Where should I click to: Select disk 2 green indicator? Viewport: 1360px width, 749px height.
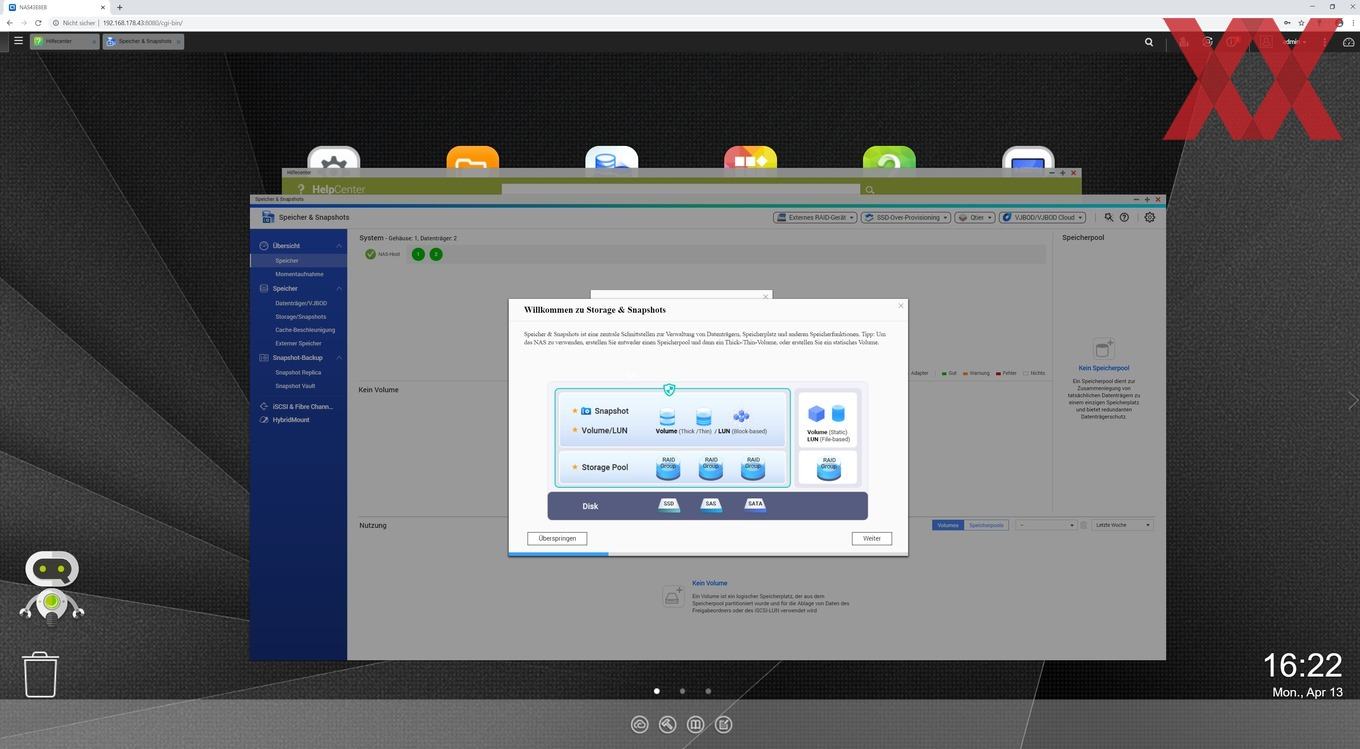[436, 254]
